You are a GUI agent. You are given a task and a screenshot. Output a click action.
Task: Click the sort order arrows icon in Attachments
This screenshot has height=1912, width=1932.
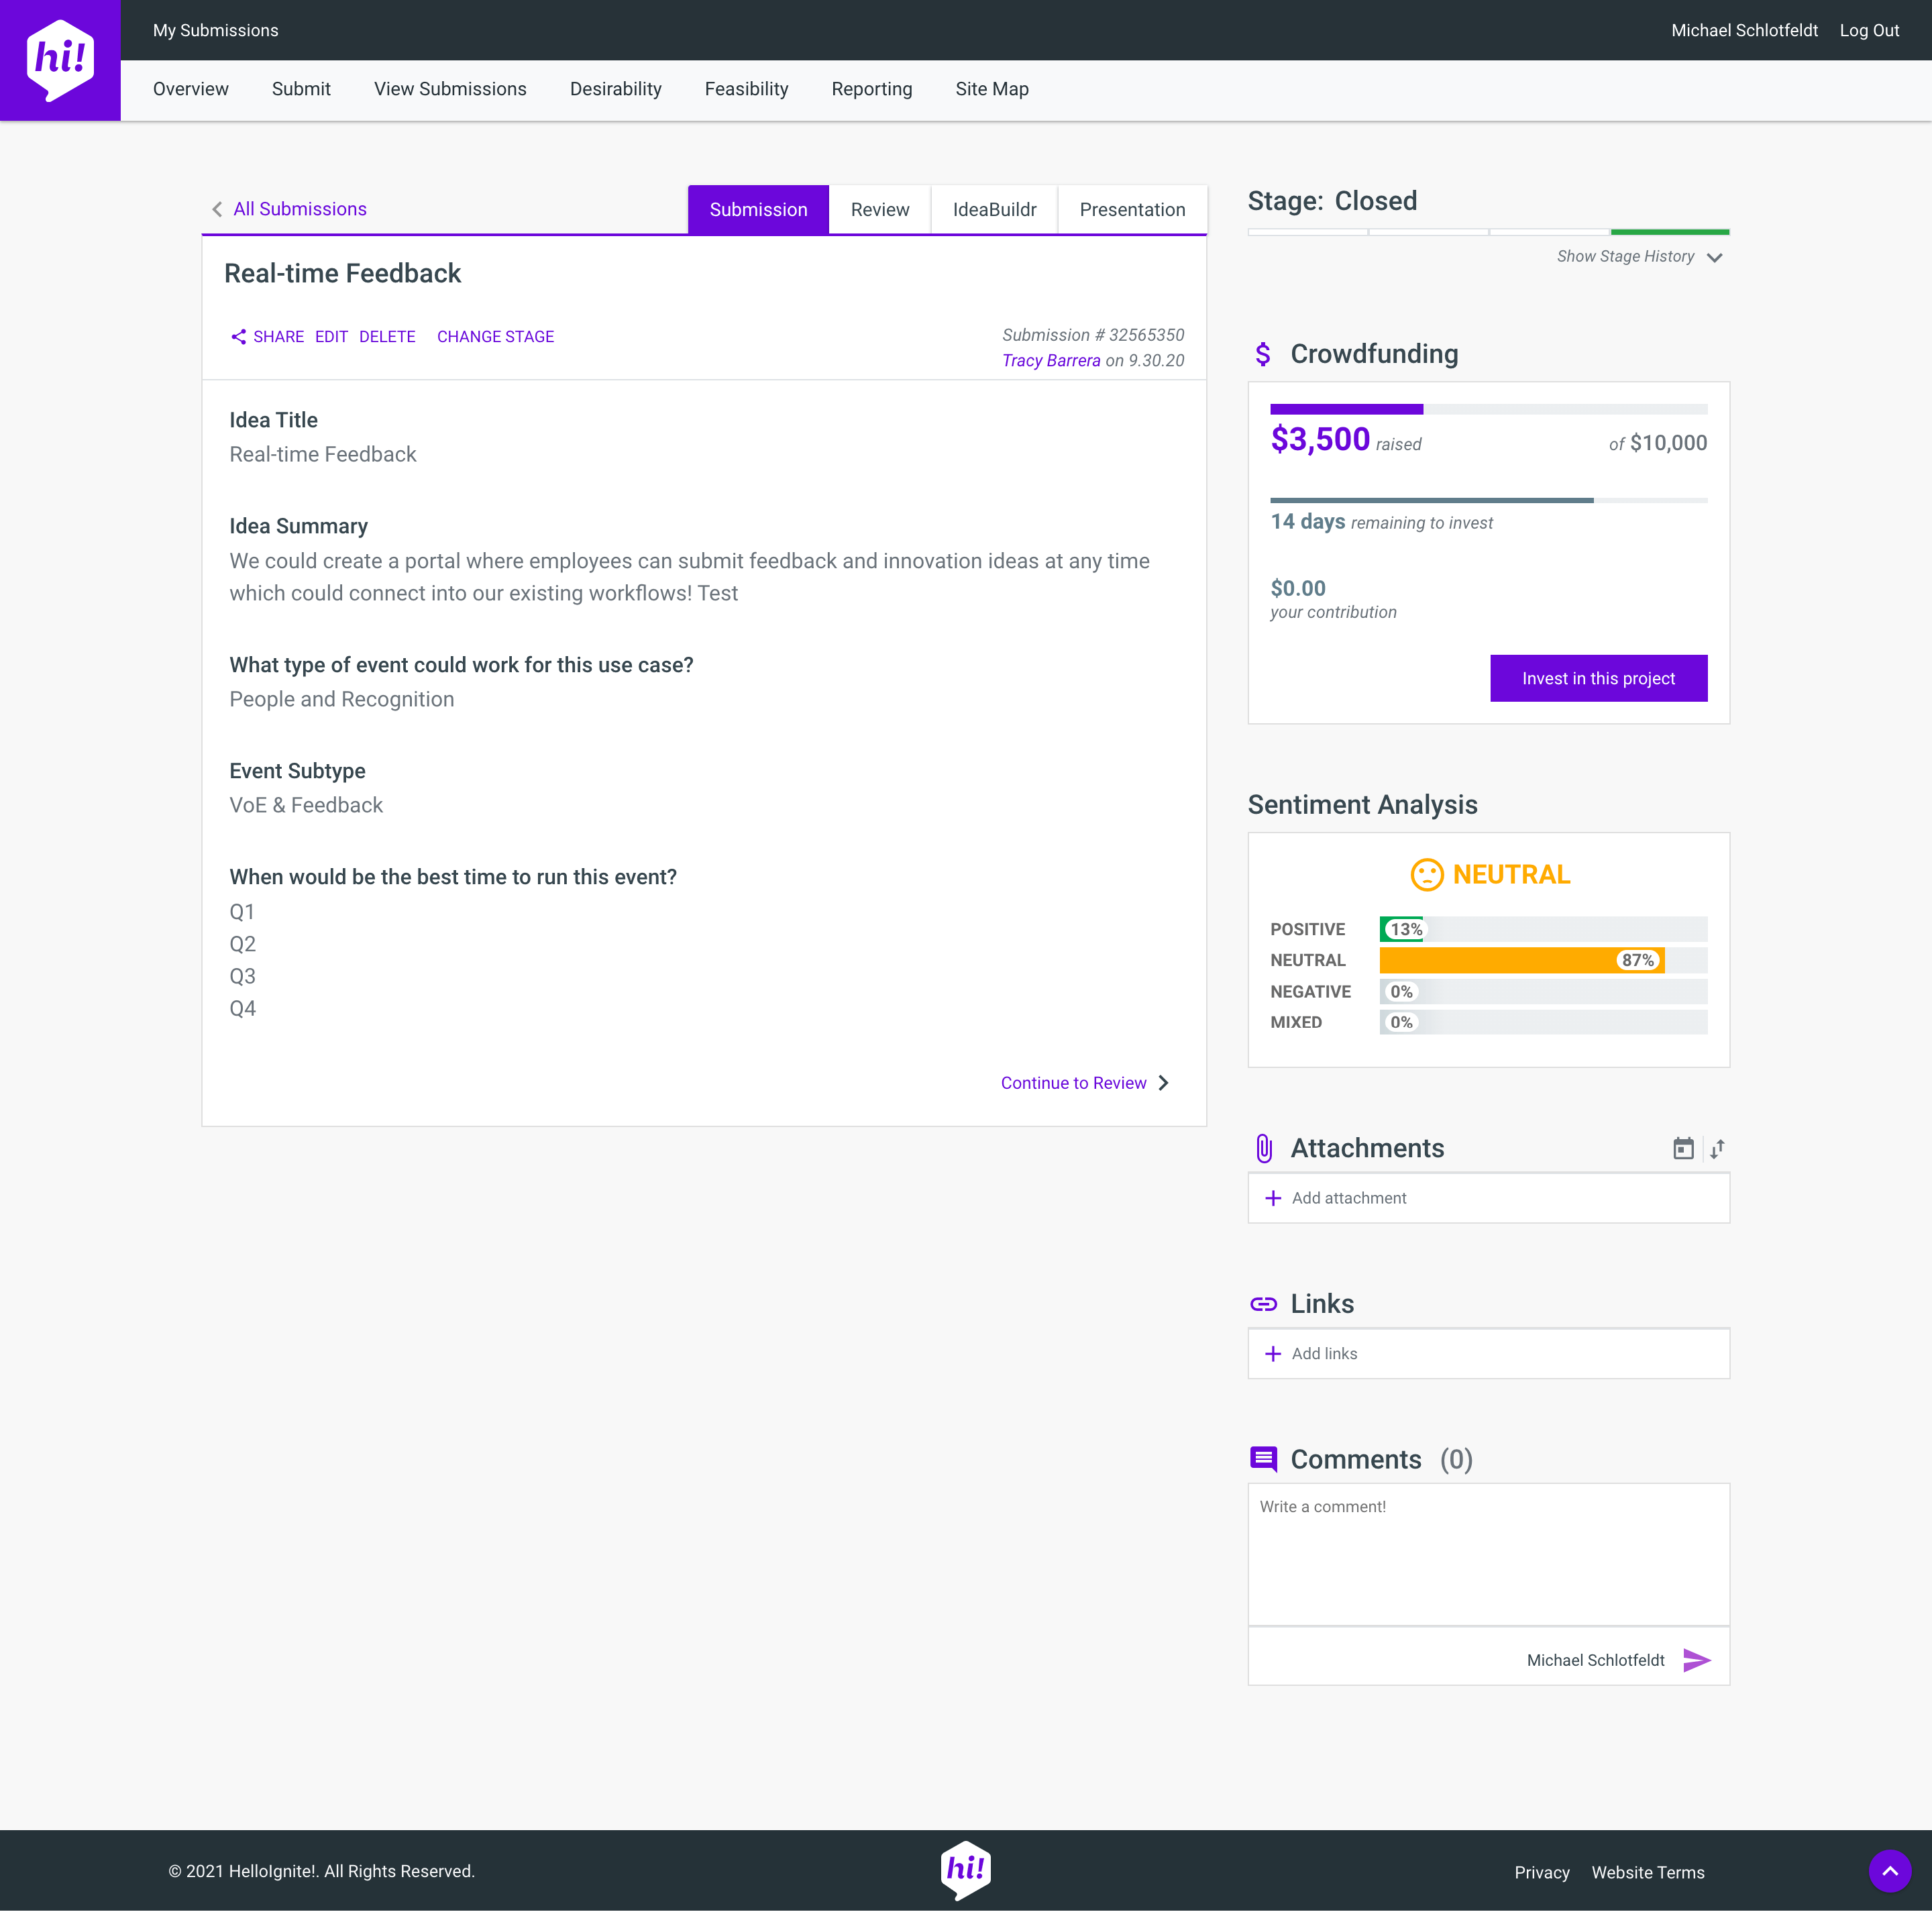point(1717,1148)
